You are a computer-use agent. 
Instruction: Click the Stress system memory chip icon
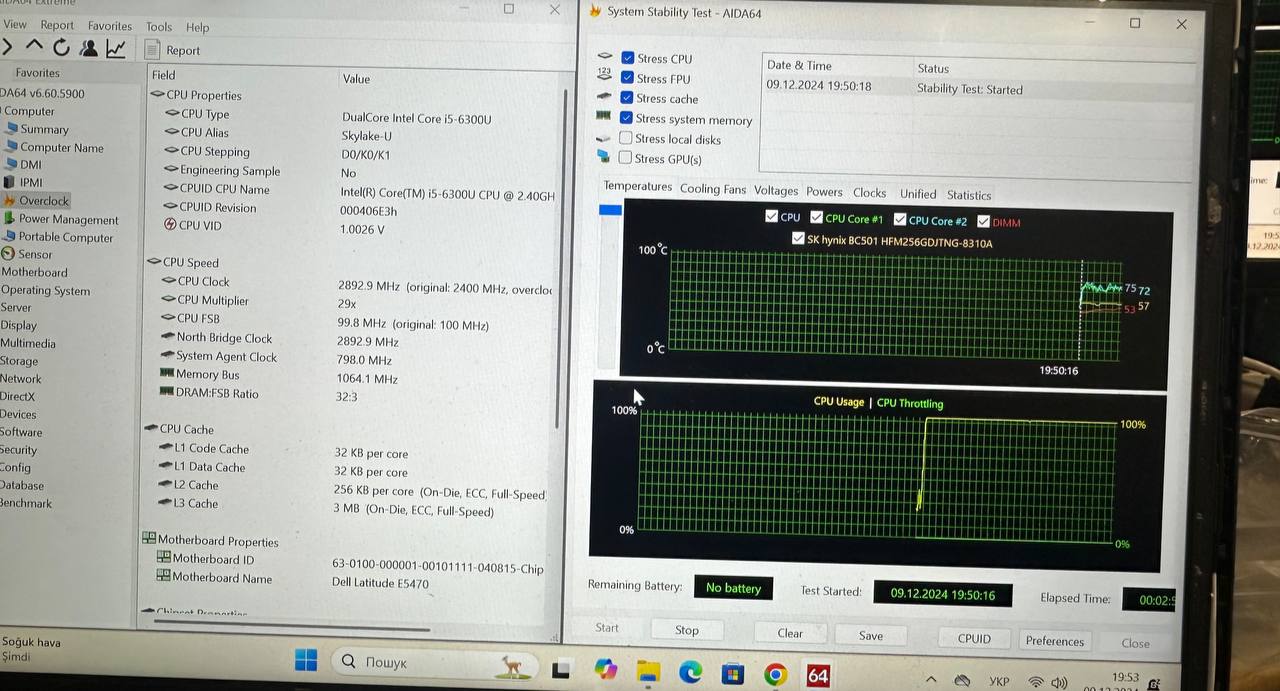coord(603,117)
